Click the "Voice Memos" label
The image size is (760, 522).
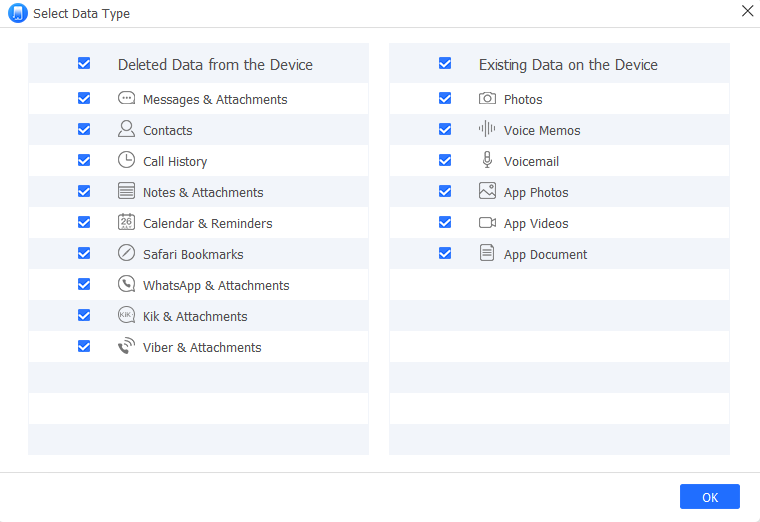point(542,130)
